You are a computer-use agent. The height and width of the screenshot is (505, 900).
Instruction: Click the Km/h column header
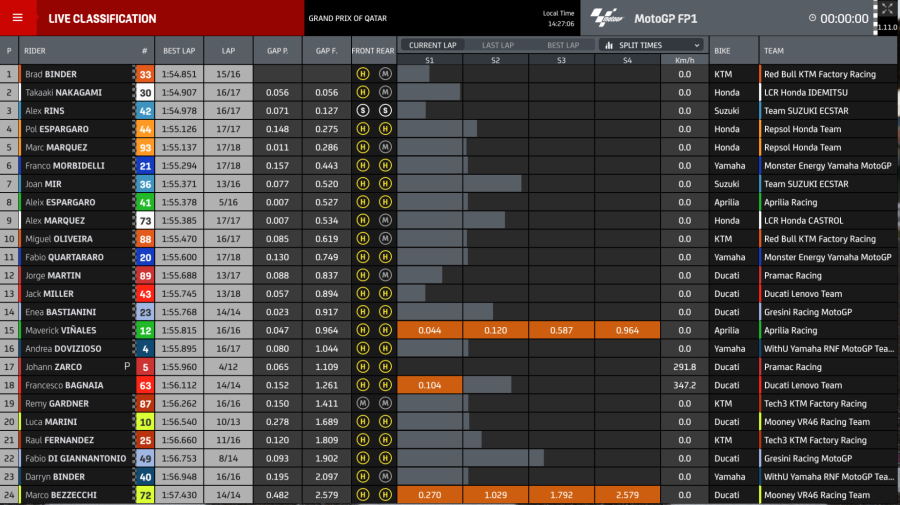[685, 60]
